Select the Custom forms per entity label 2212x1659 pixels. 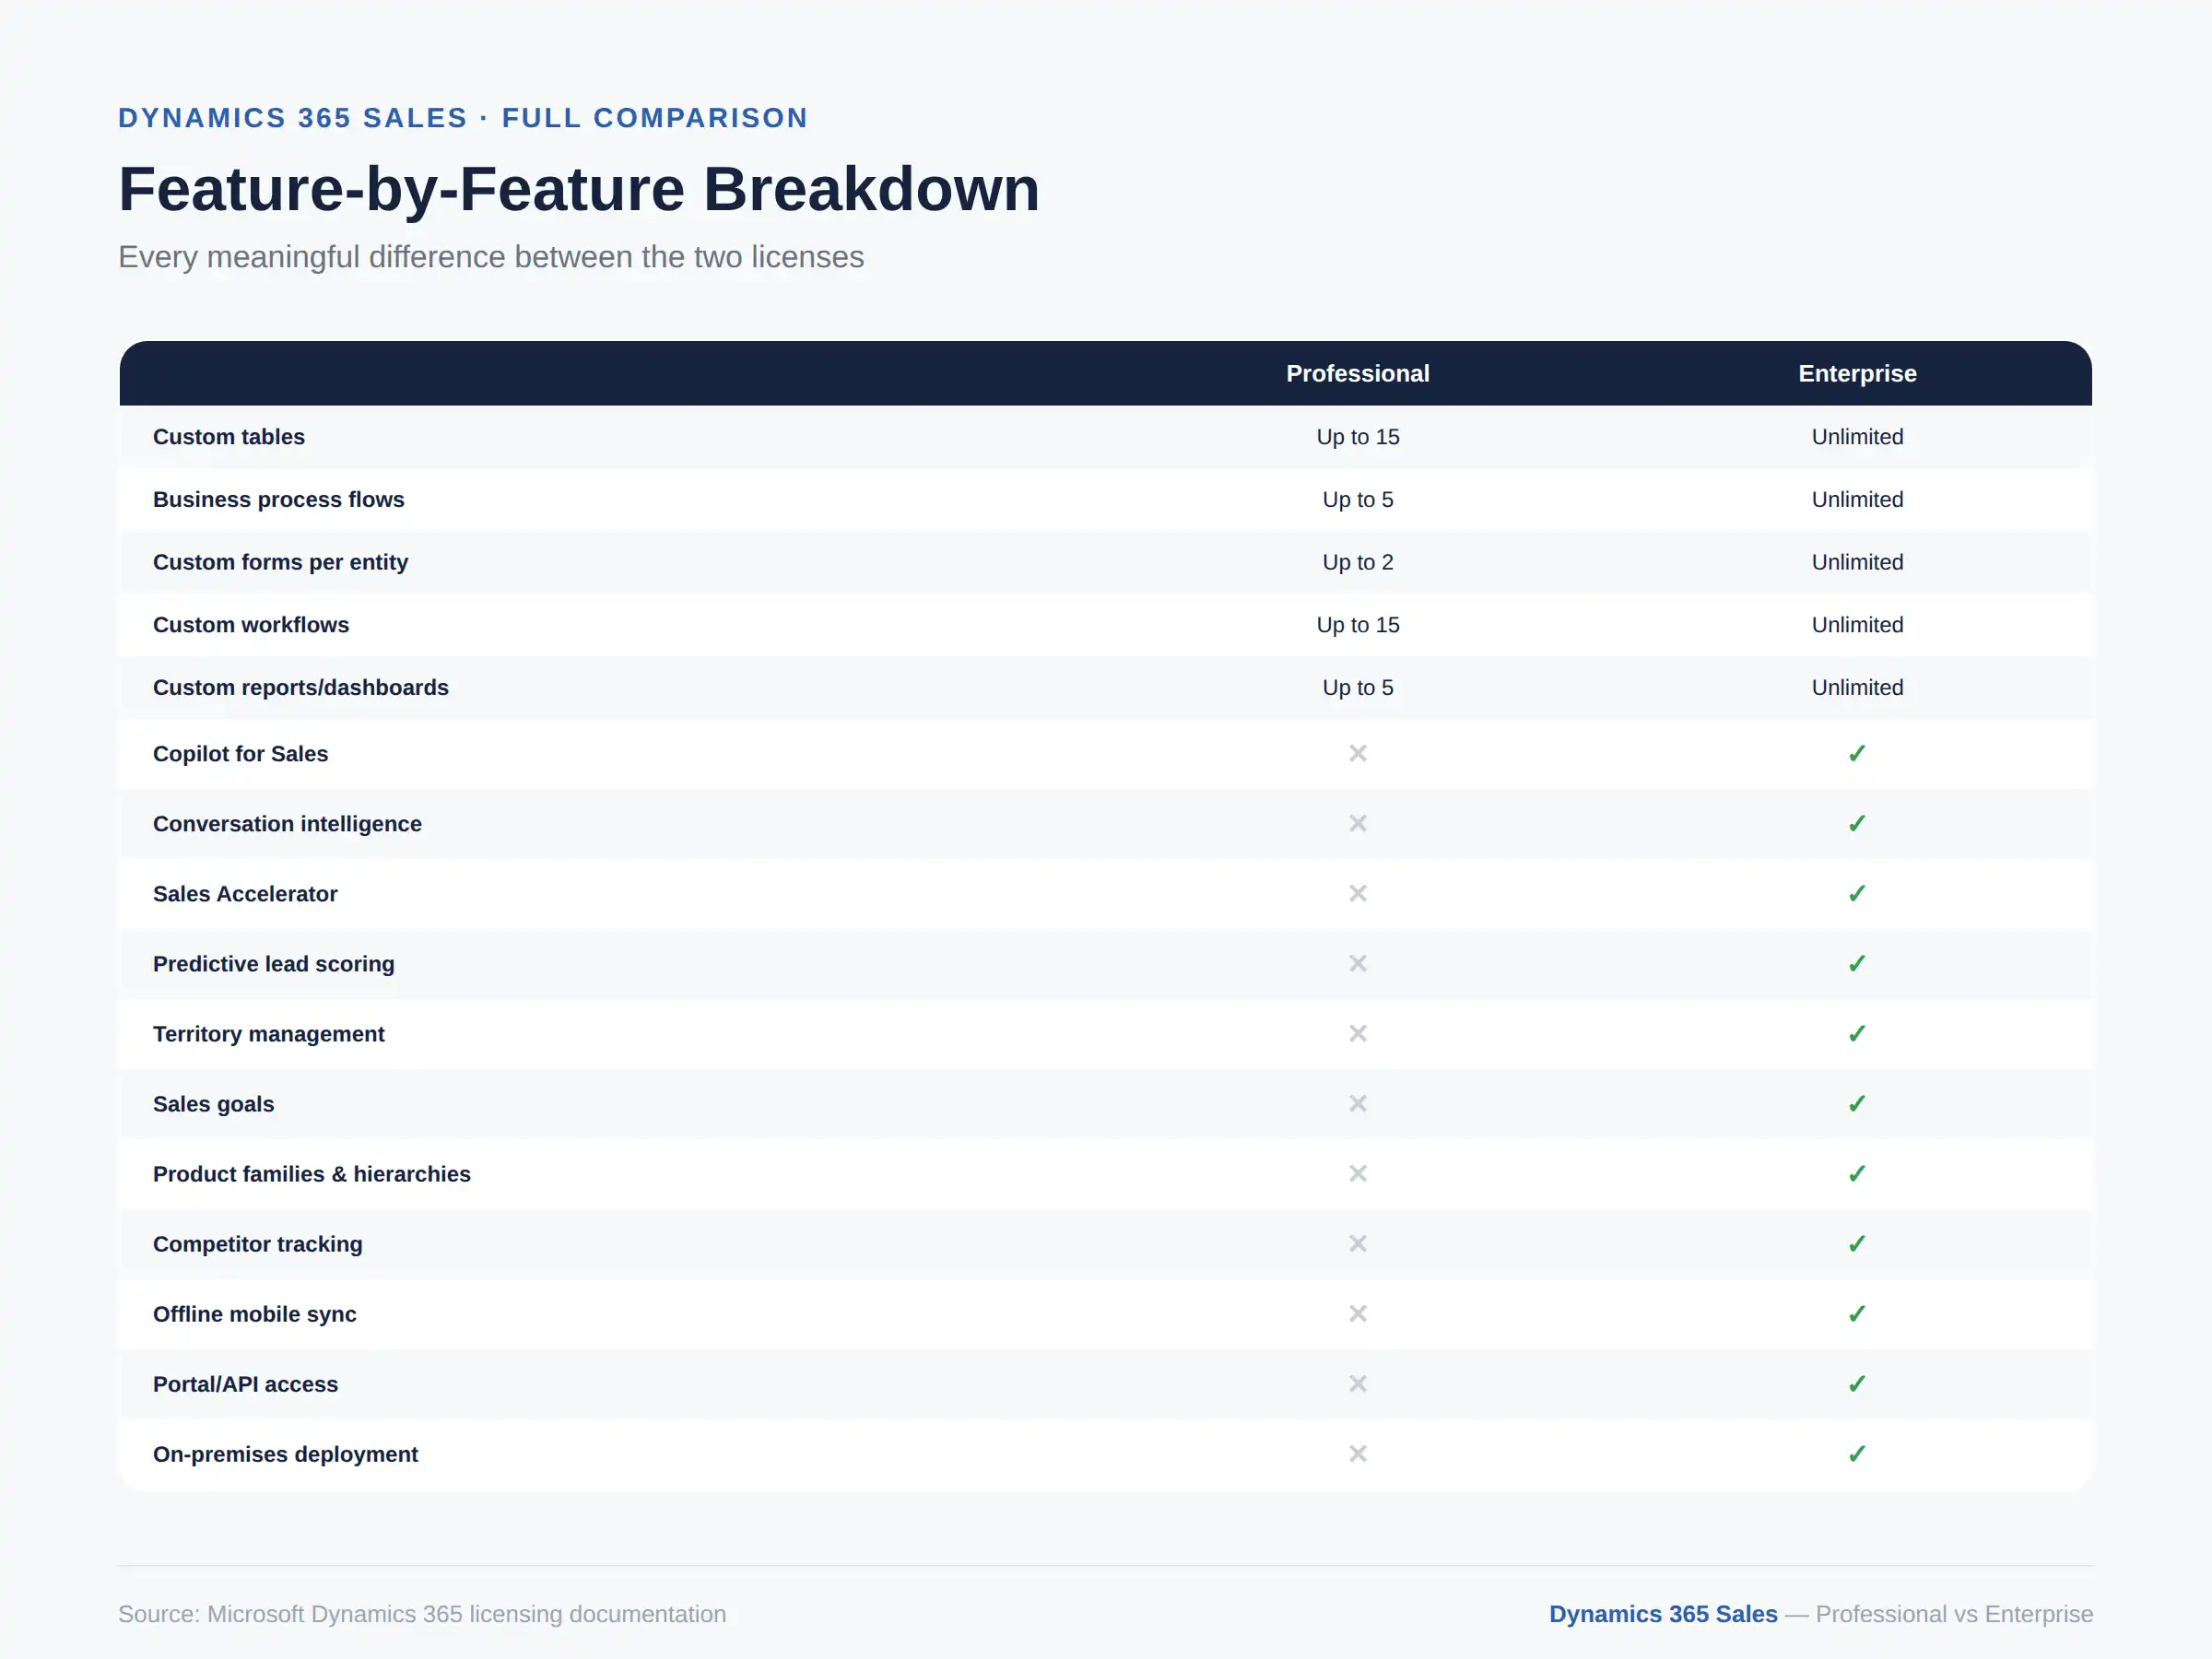280,562
